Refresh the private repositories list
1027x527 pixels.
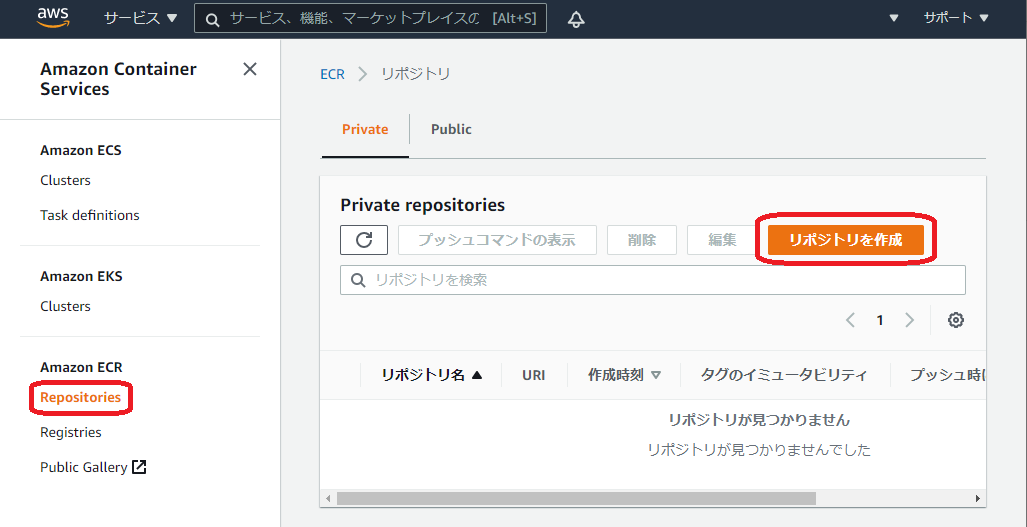364,240
